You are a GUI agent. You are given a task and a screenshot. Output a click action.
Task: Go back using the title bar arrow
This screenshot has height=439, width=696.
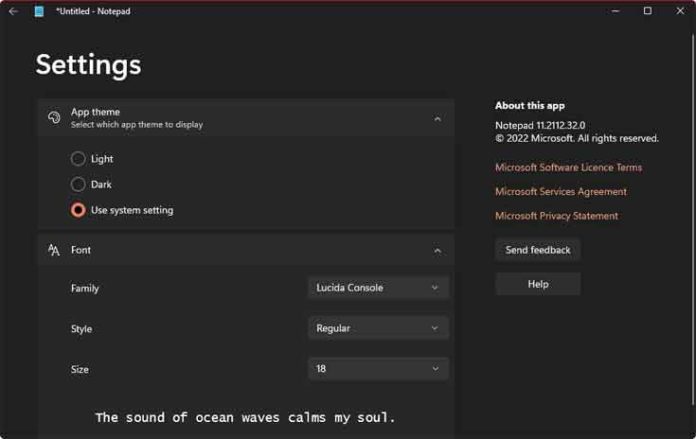13,11
